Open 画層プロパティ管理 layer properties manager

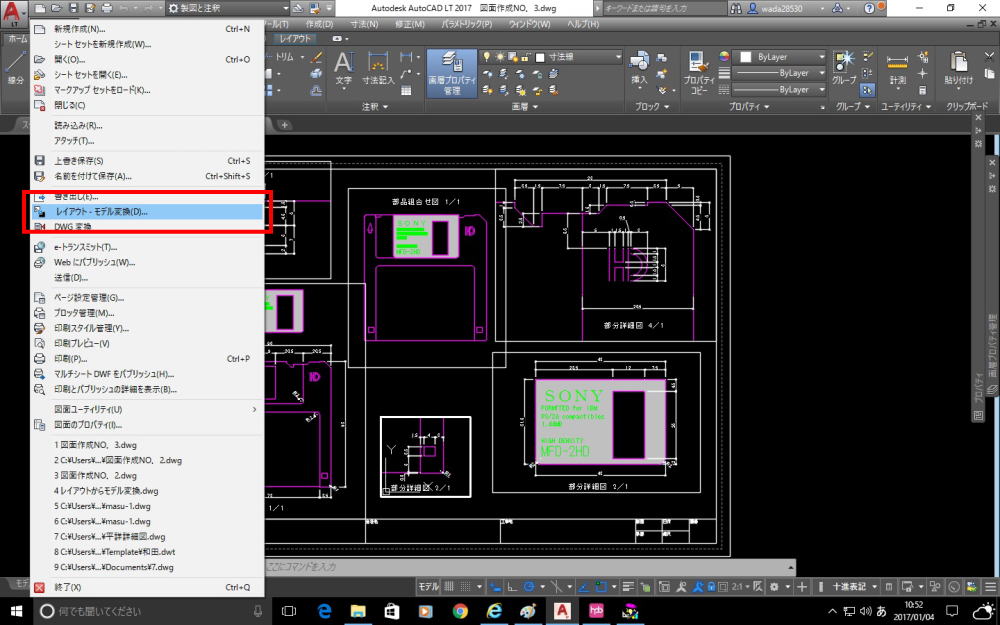452,73
